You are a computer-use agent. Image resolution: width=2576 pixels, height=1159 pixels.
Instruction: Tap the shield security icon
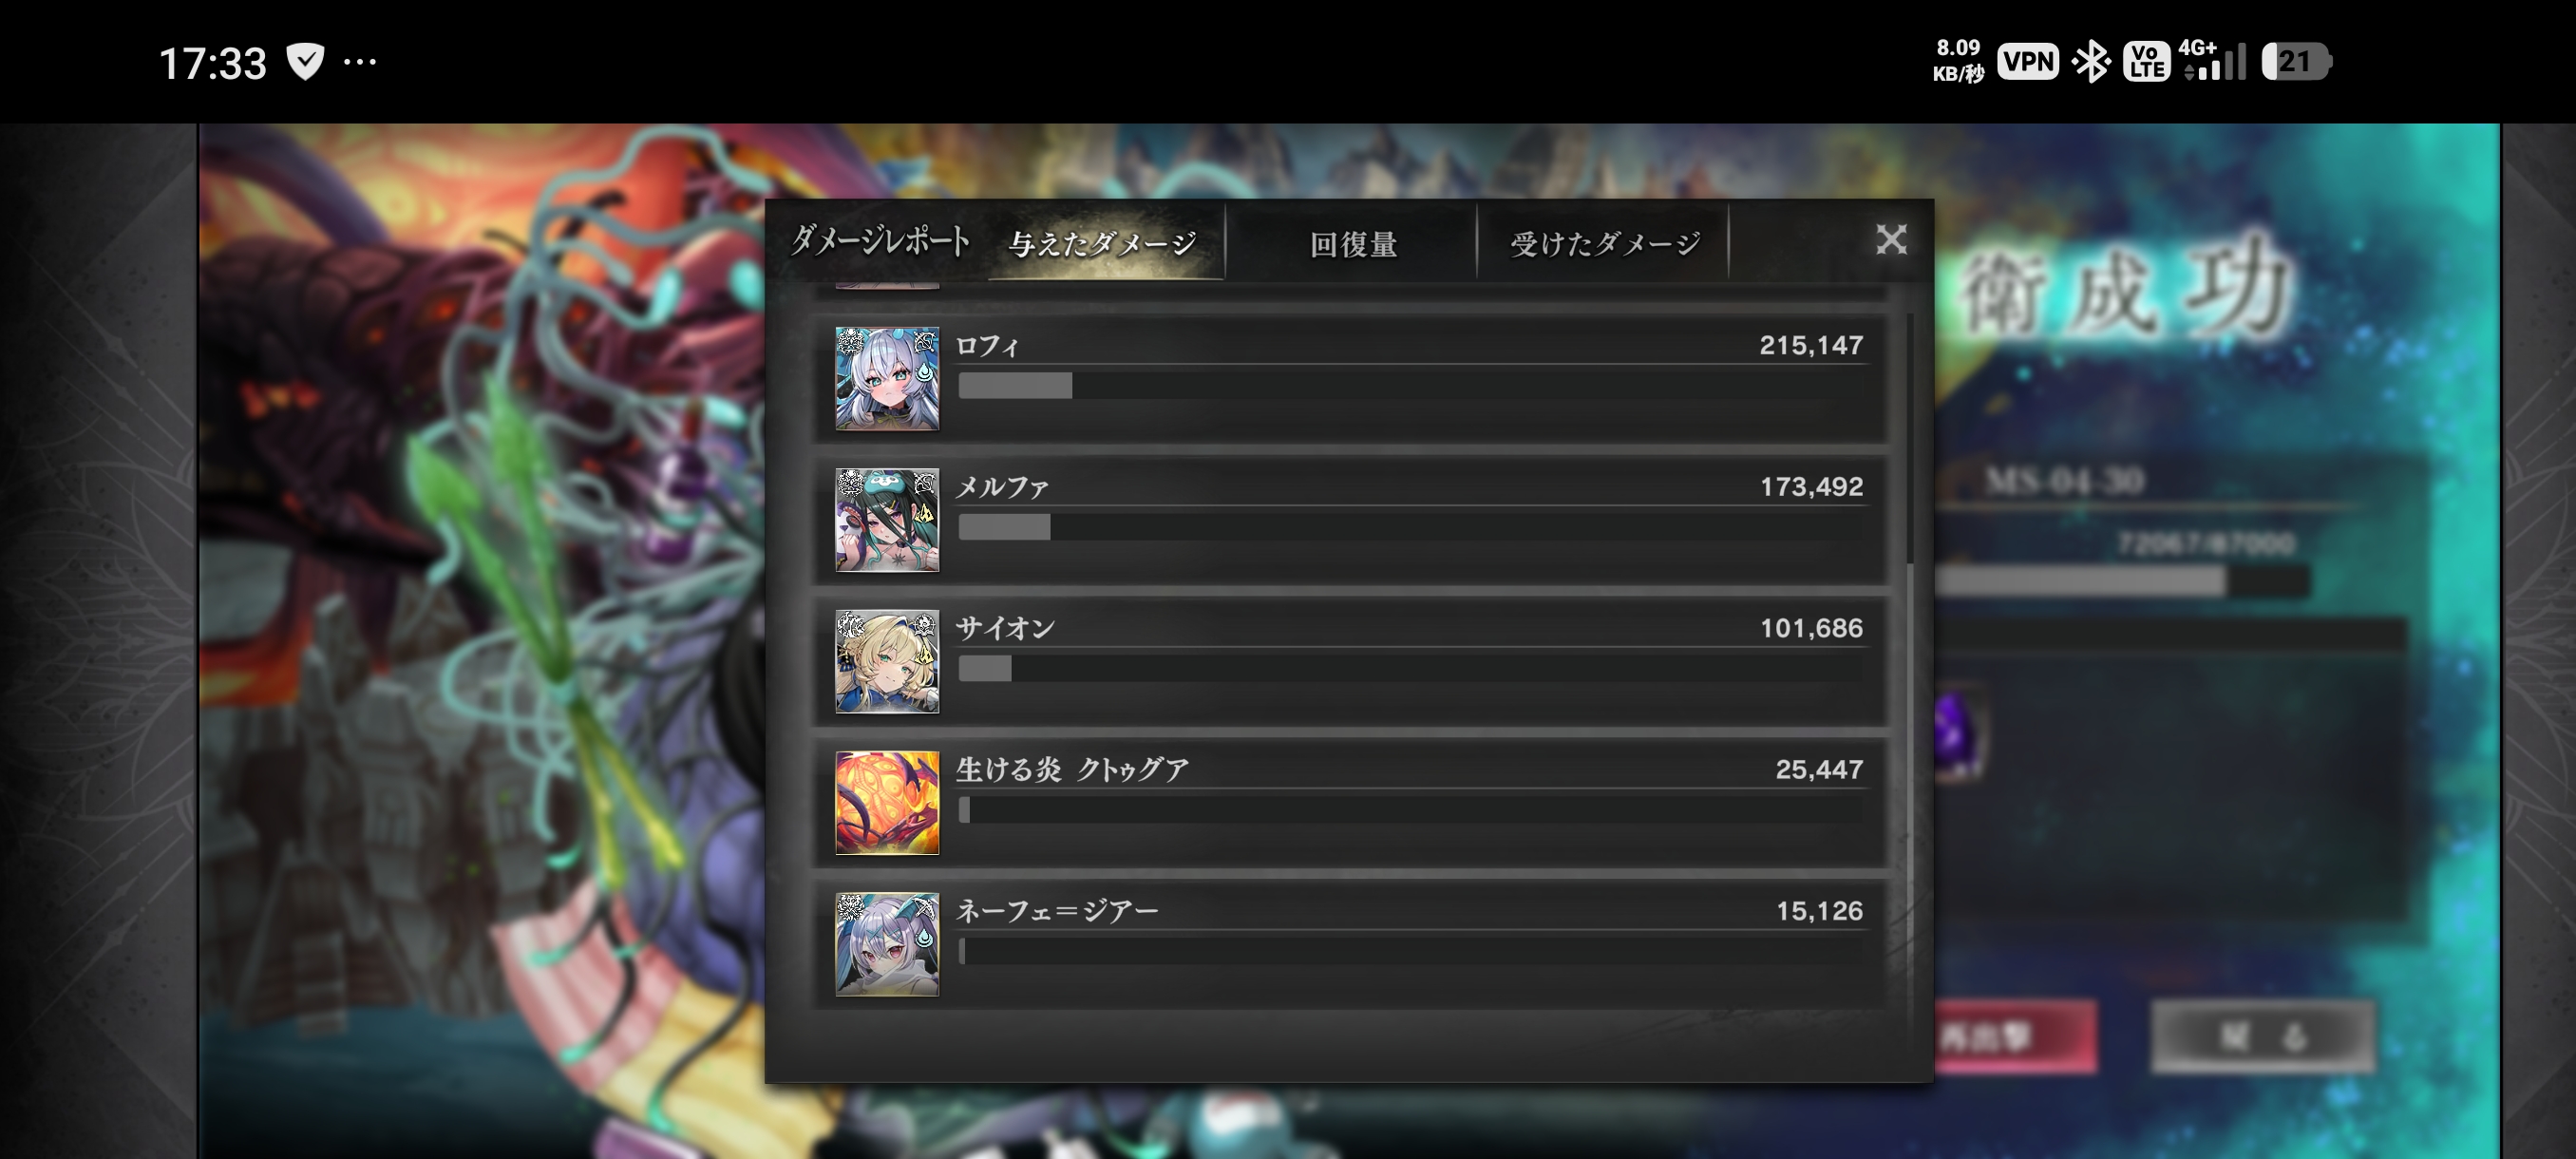305,62
